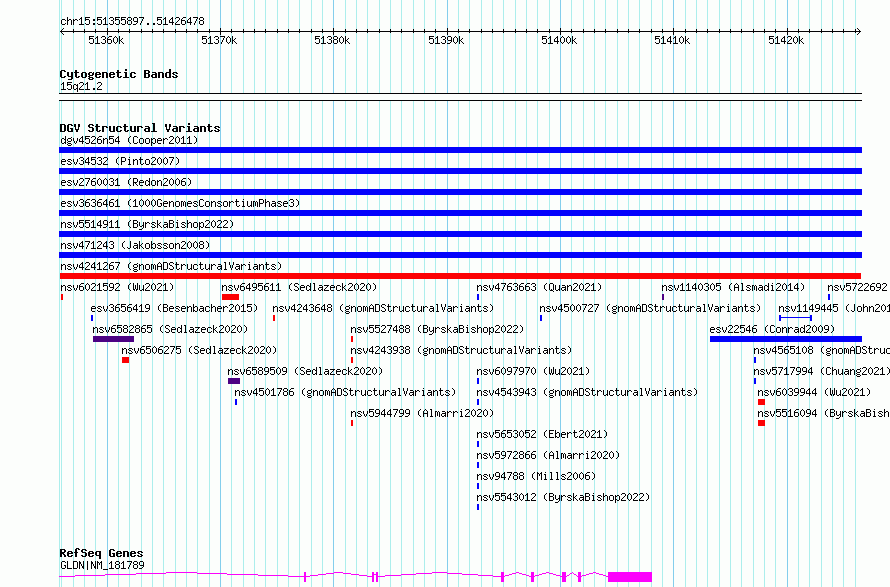The height and width of the screenshot is (587, 890).
Task: Click the red block under nsv6506275
Action: tap(125, 360)
